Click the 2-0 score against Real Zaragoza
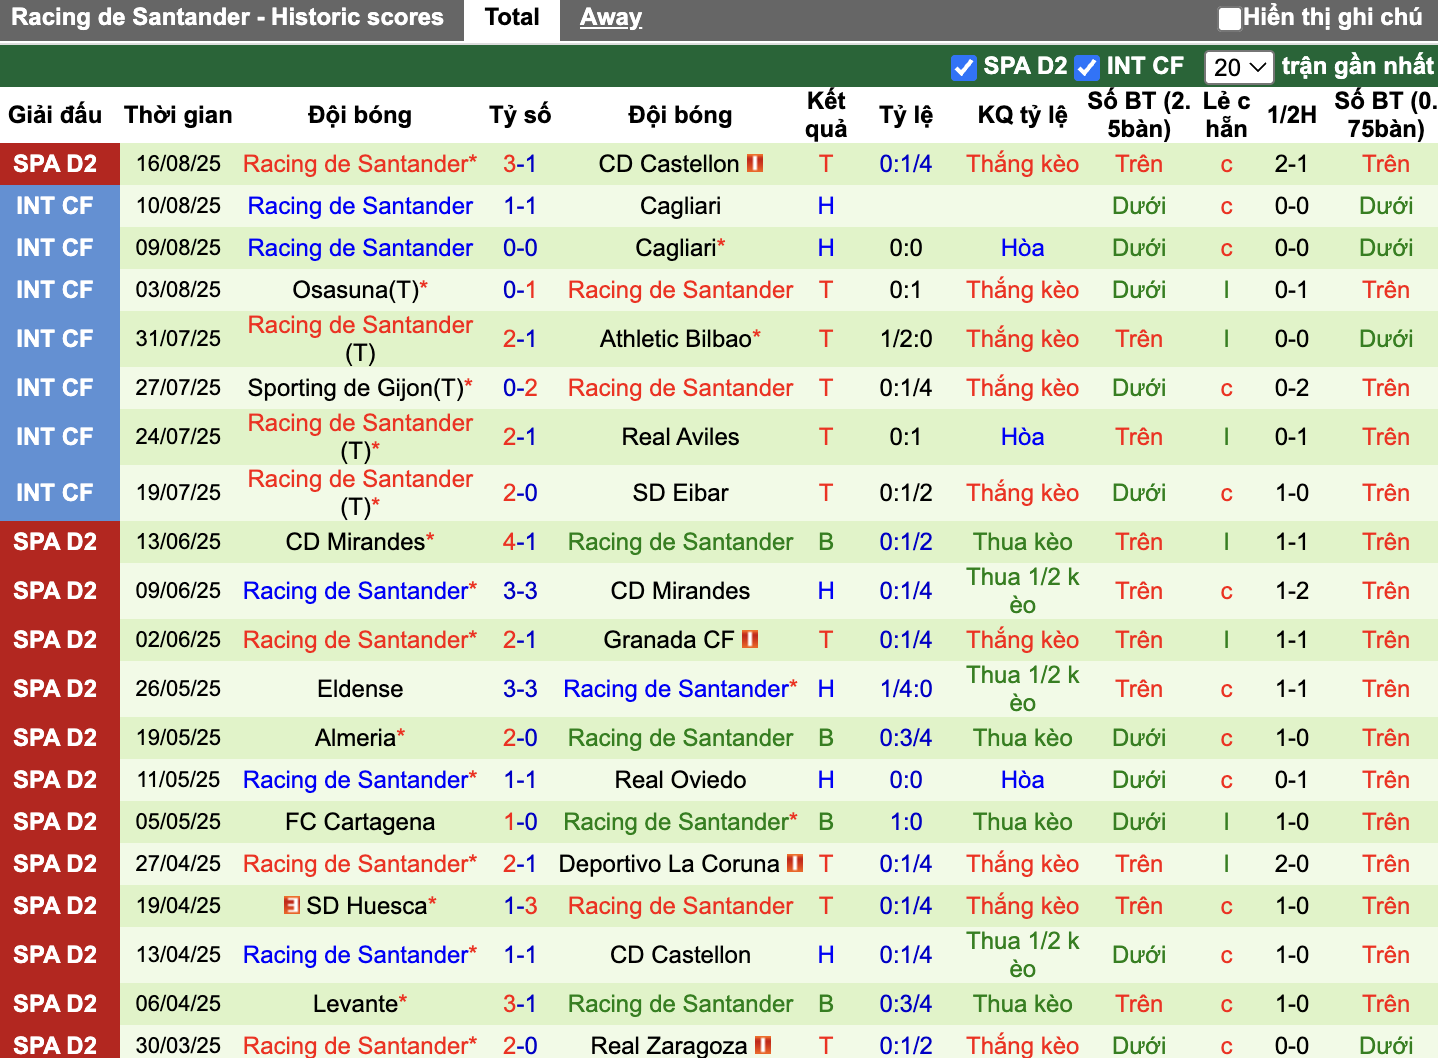This screenshot has height=1058, width=1438. 520,1046
